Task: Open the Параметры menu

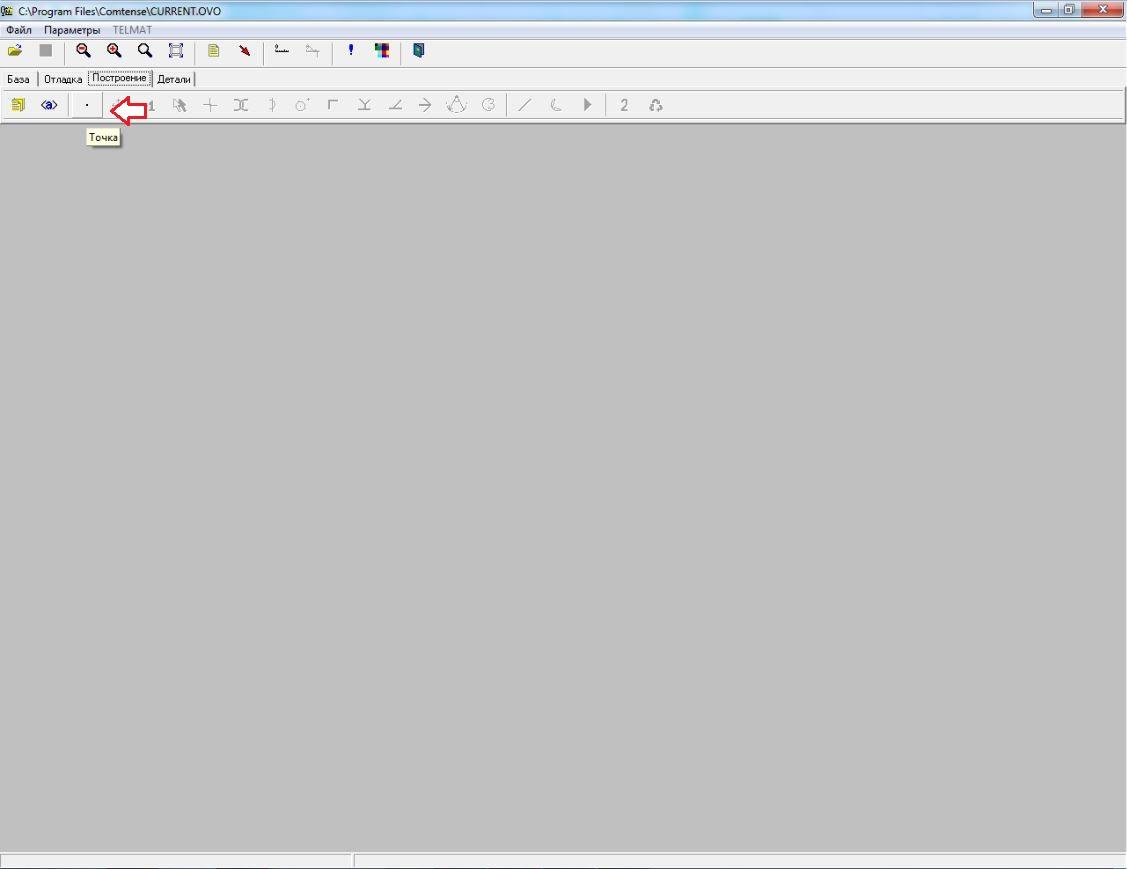Action: [72, 30]
